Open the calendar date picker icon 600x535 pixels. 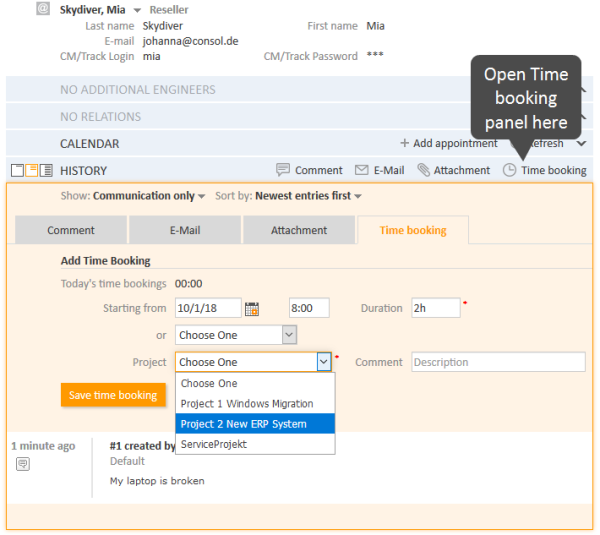pos(252,308)
